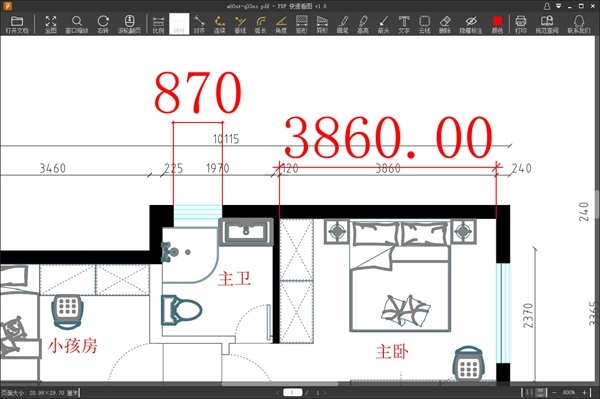Click the horizontal scrollbar thumb
The width and height of the screenshot is (600, 399).
point(280,383)
